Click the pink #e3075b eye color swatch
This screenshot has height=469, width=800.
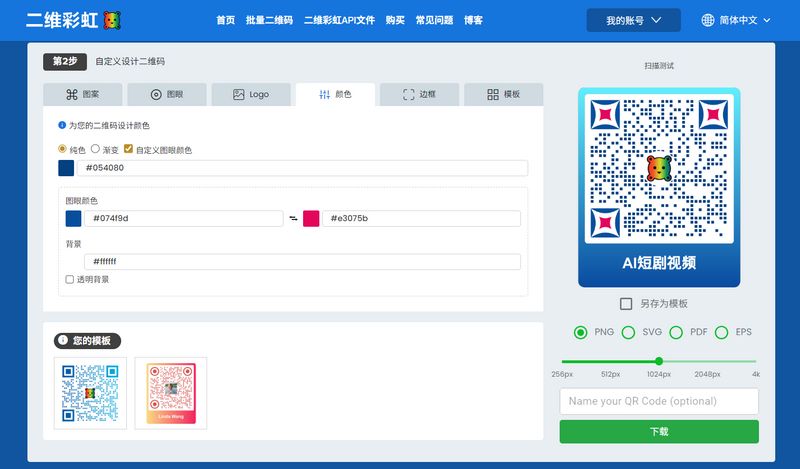coord(311,219)
